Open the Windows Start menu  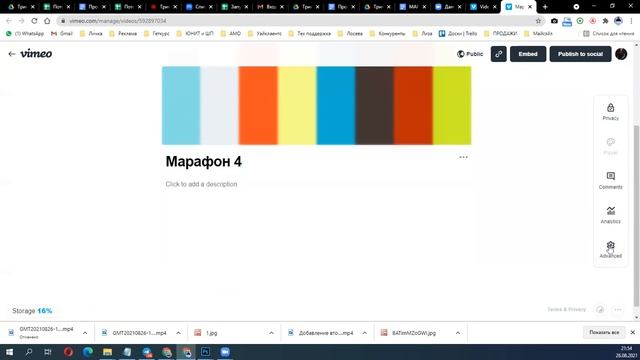click(9, 352)
